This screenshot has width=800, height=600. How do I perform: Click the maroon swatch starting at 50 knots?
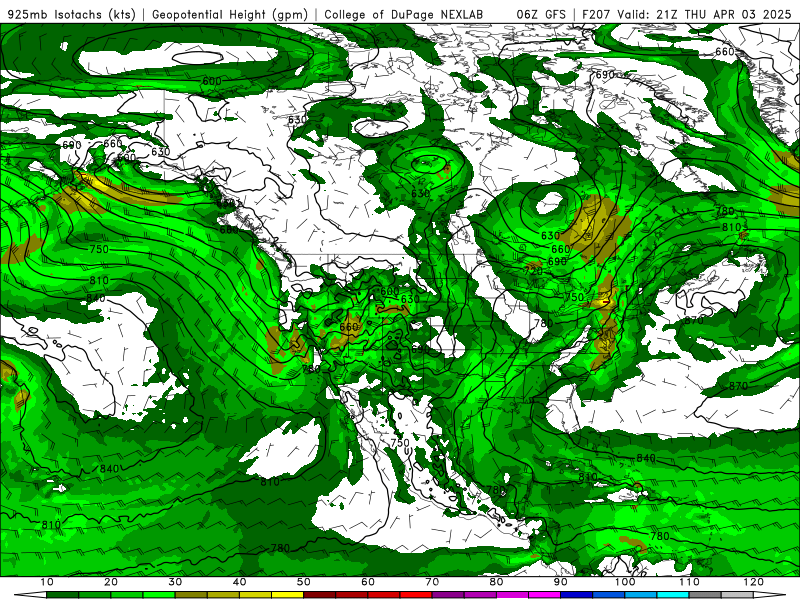pyautogui.click(x=319, y=595)
